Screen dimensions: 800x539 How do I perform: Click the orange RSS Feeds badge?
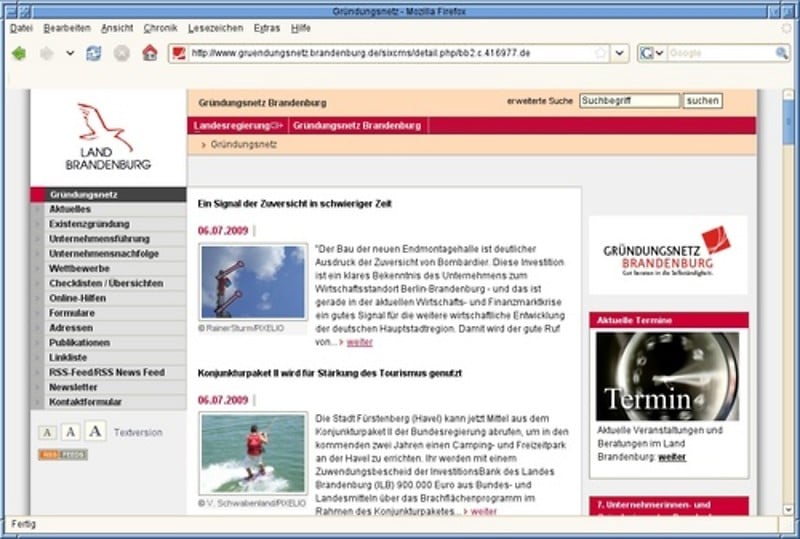pos(63,455)
